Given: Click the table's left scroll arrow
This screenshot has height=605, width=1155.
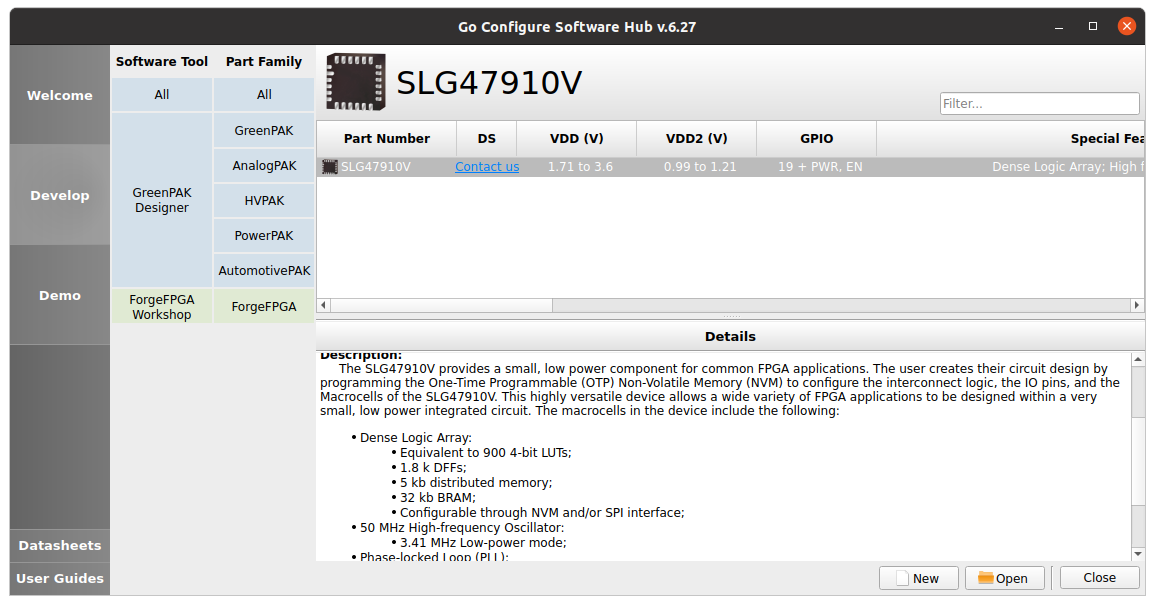Looking at the screenshot, I should click(x=323, y=305).
